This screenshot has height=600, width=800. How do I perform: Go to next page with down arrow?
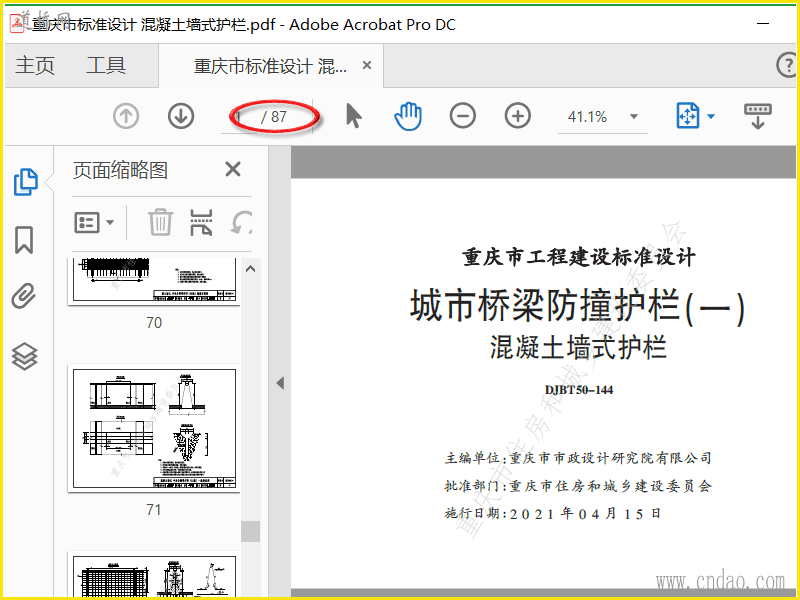tap(181, 116)
